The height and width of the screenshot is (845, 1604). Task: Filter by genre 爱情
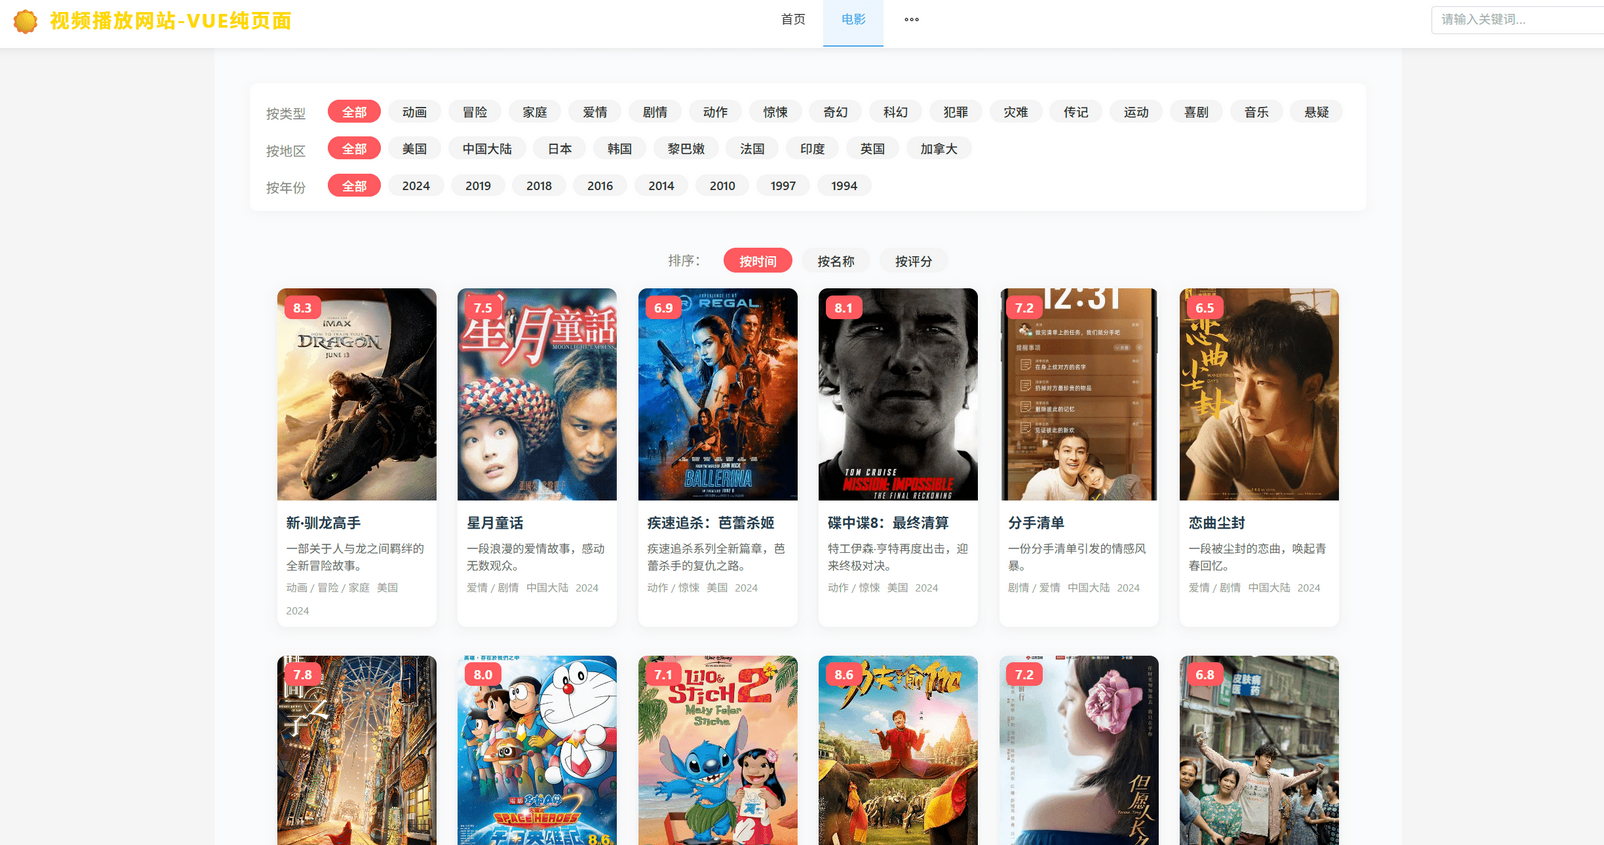point(595,112)
